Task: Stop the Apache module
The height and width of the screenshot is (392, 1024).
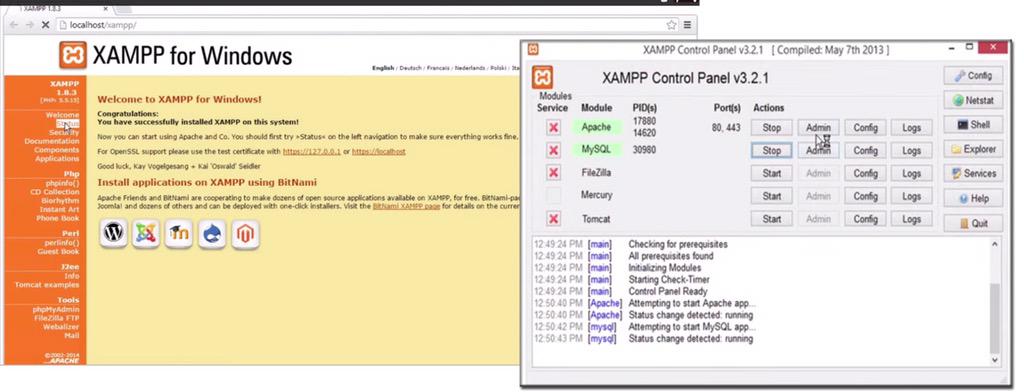Action: (772, 128)
